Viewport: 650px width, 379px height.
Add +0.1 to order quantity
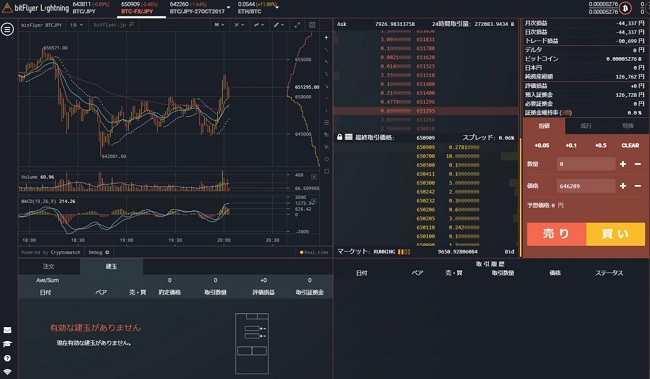point(571,145)
